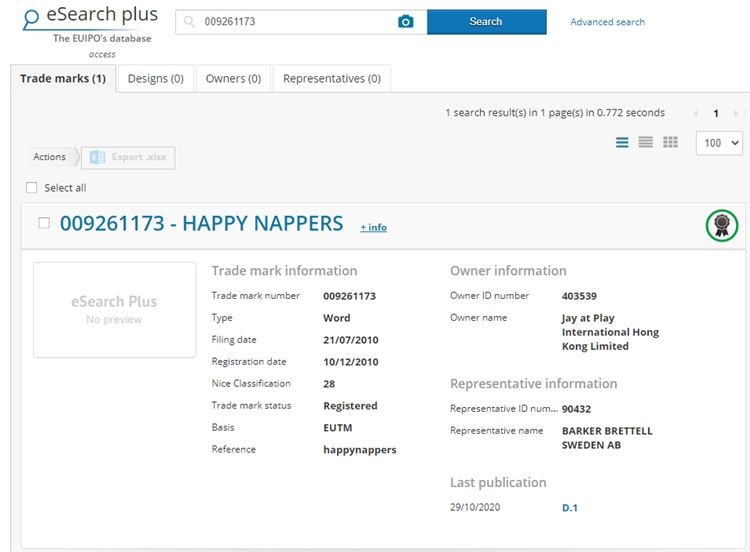
Task: Go to previous results page arrow
Action: (x=696, y=114)
